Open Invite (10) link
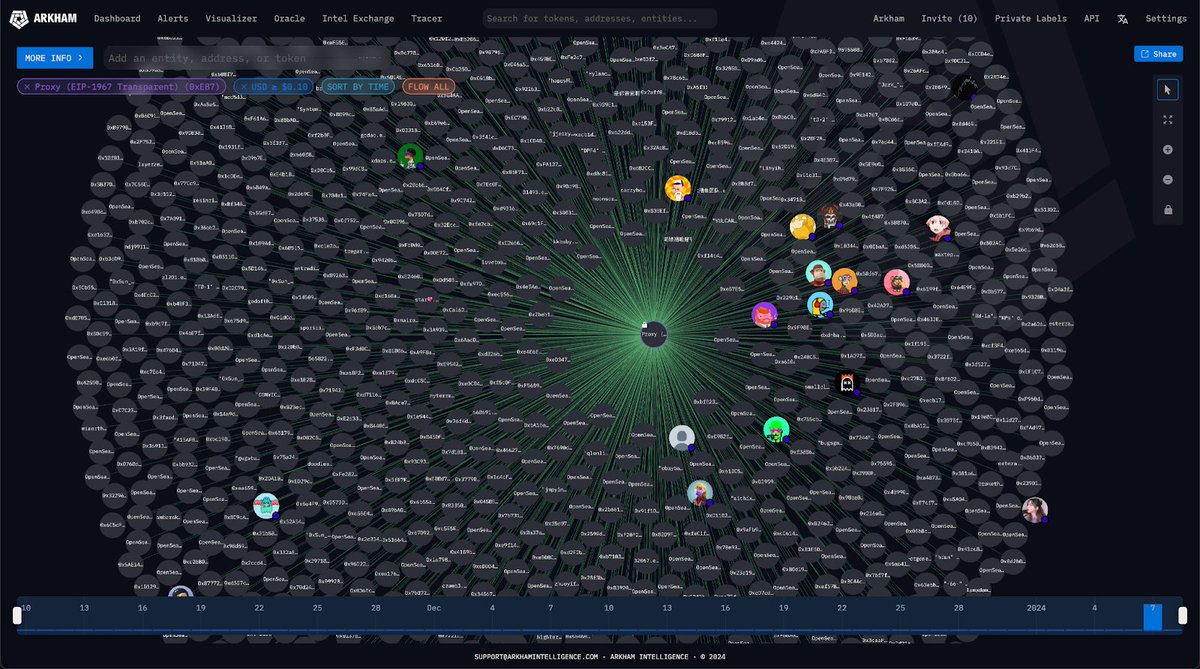 [949, 18]
